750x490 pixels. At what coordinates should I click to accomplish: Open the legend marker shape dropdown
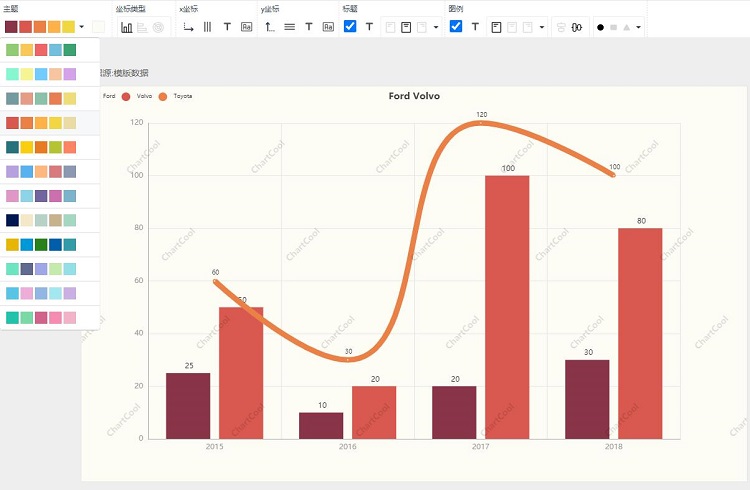[638, 27]
